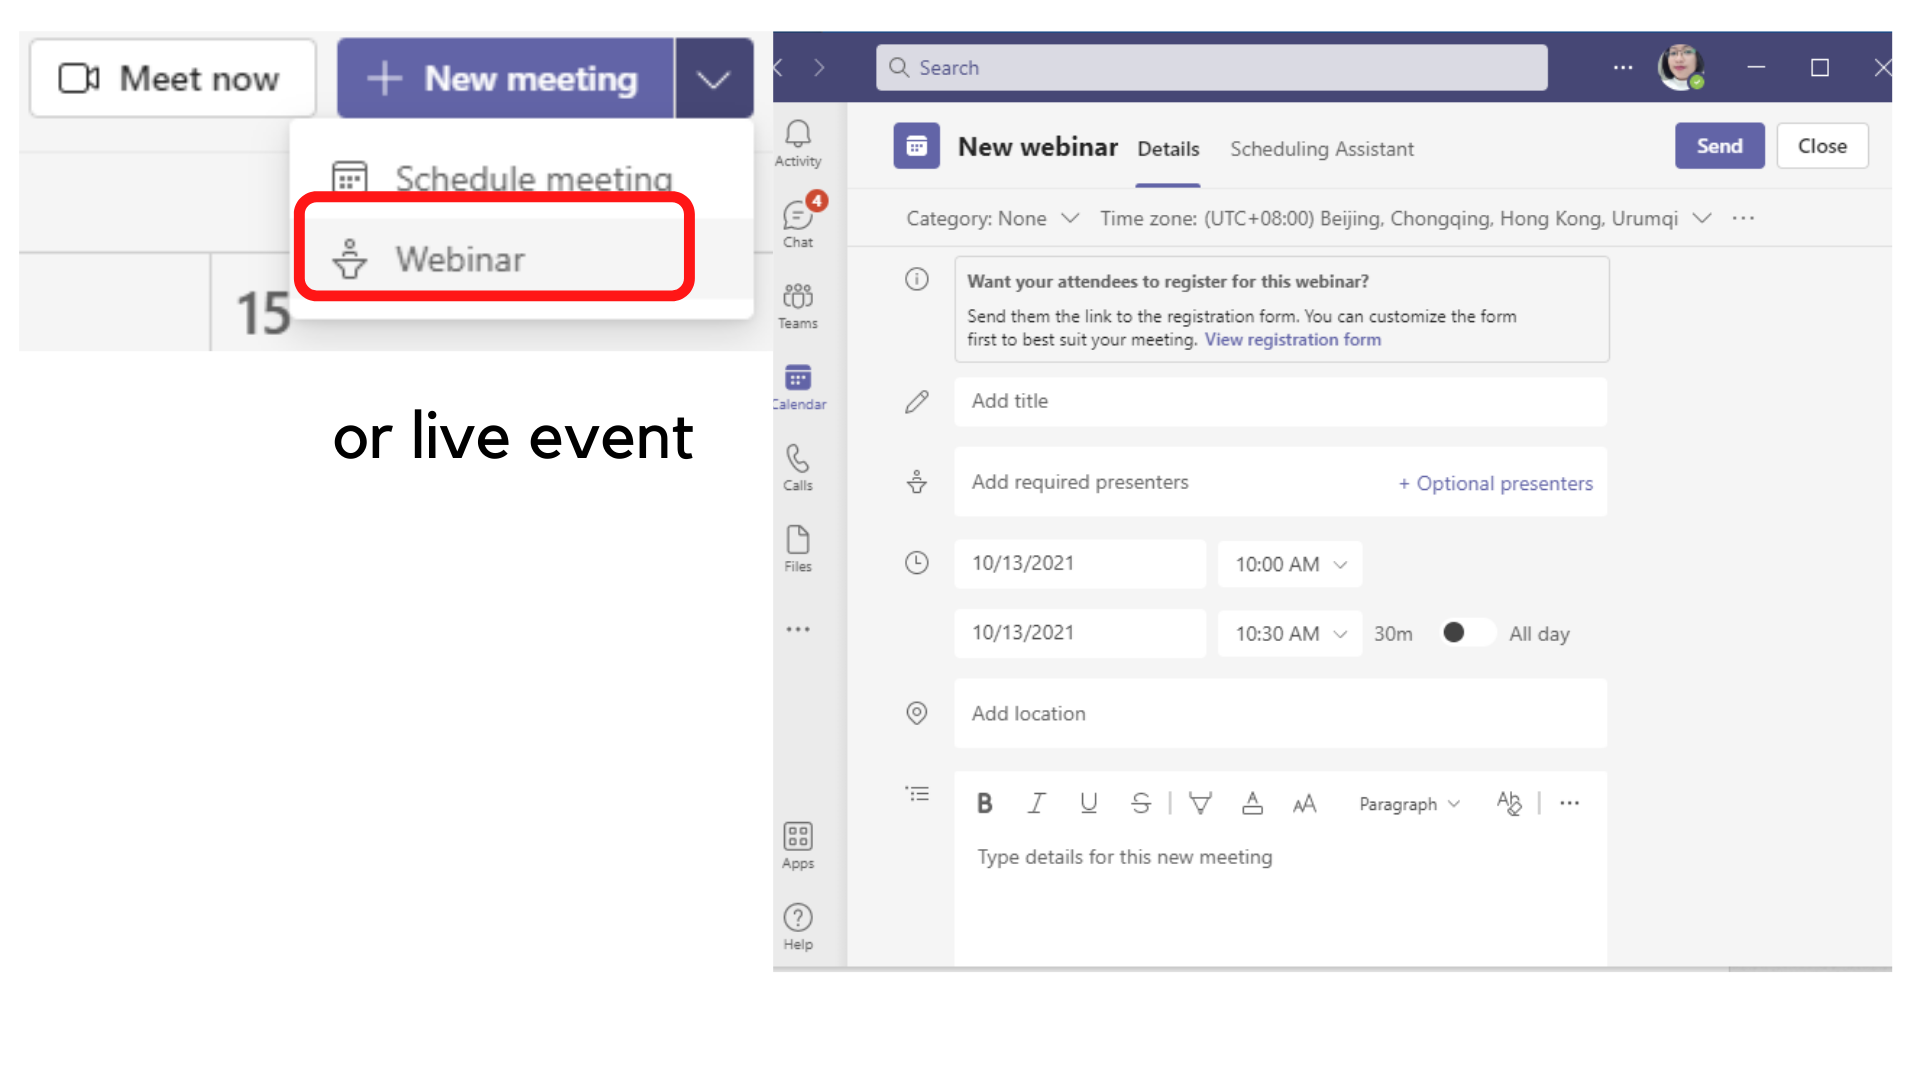Click the Strikethrough formatting icon

(1140, 803)
